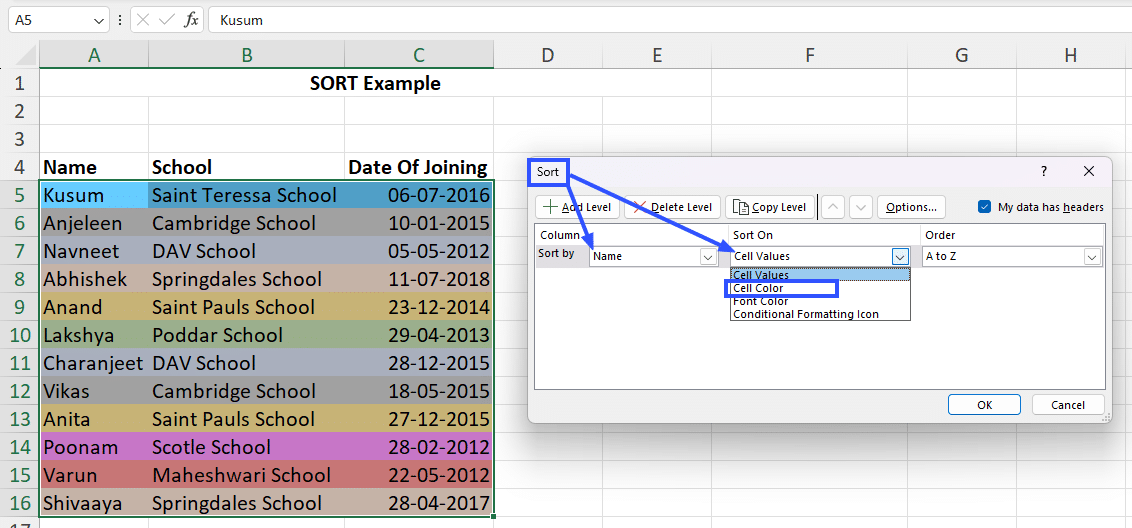Select the cell containing Anjeleen
Screen dimensions: 1132x528
pos(94,223)
